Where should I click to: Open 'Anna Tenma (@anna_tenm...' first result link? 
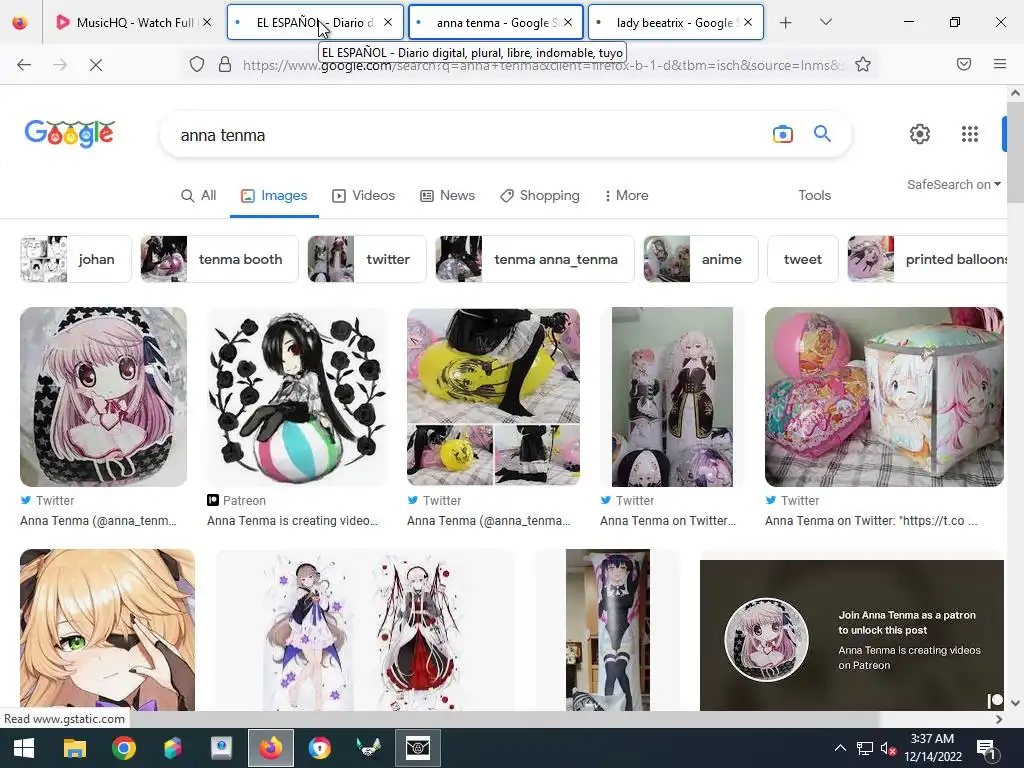coord(98,520)
